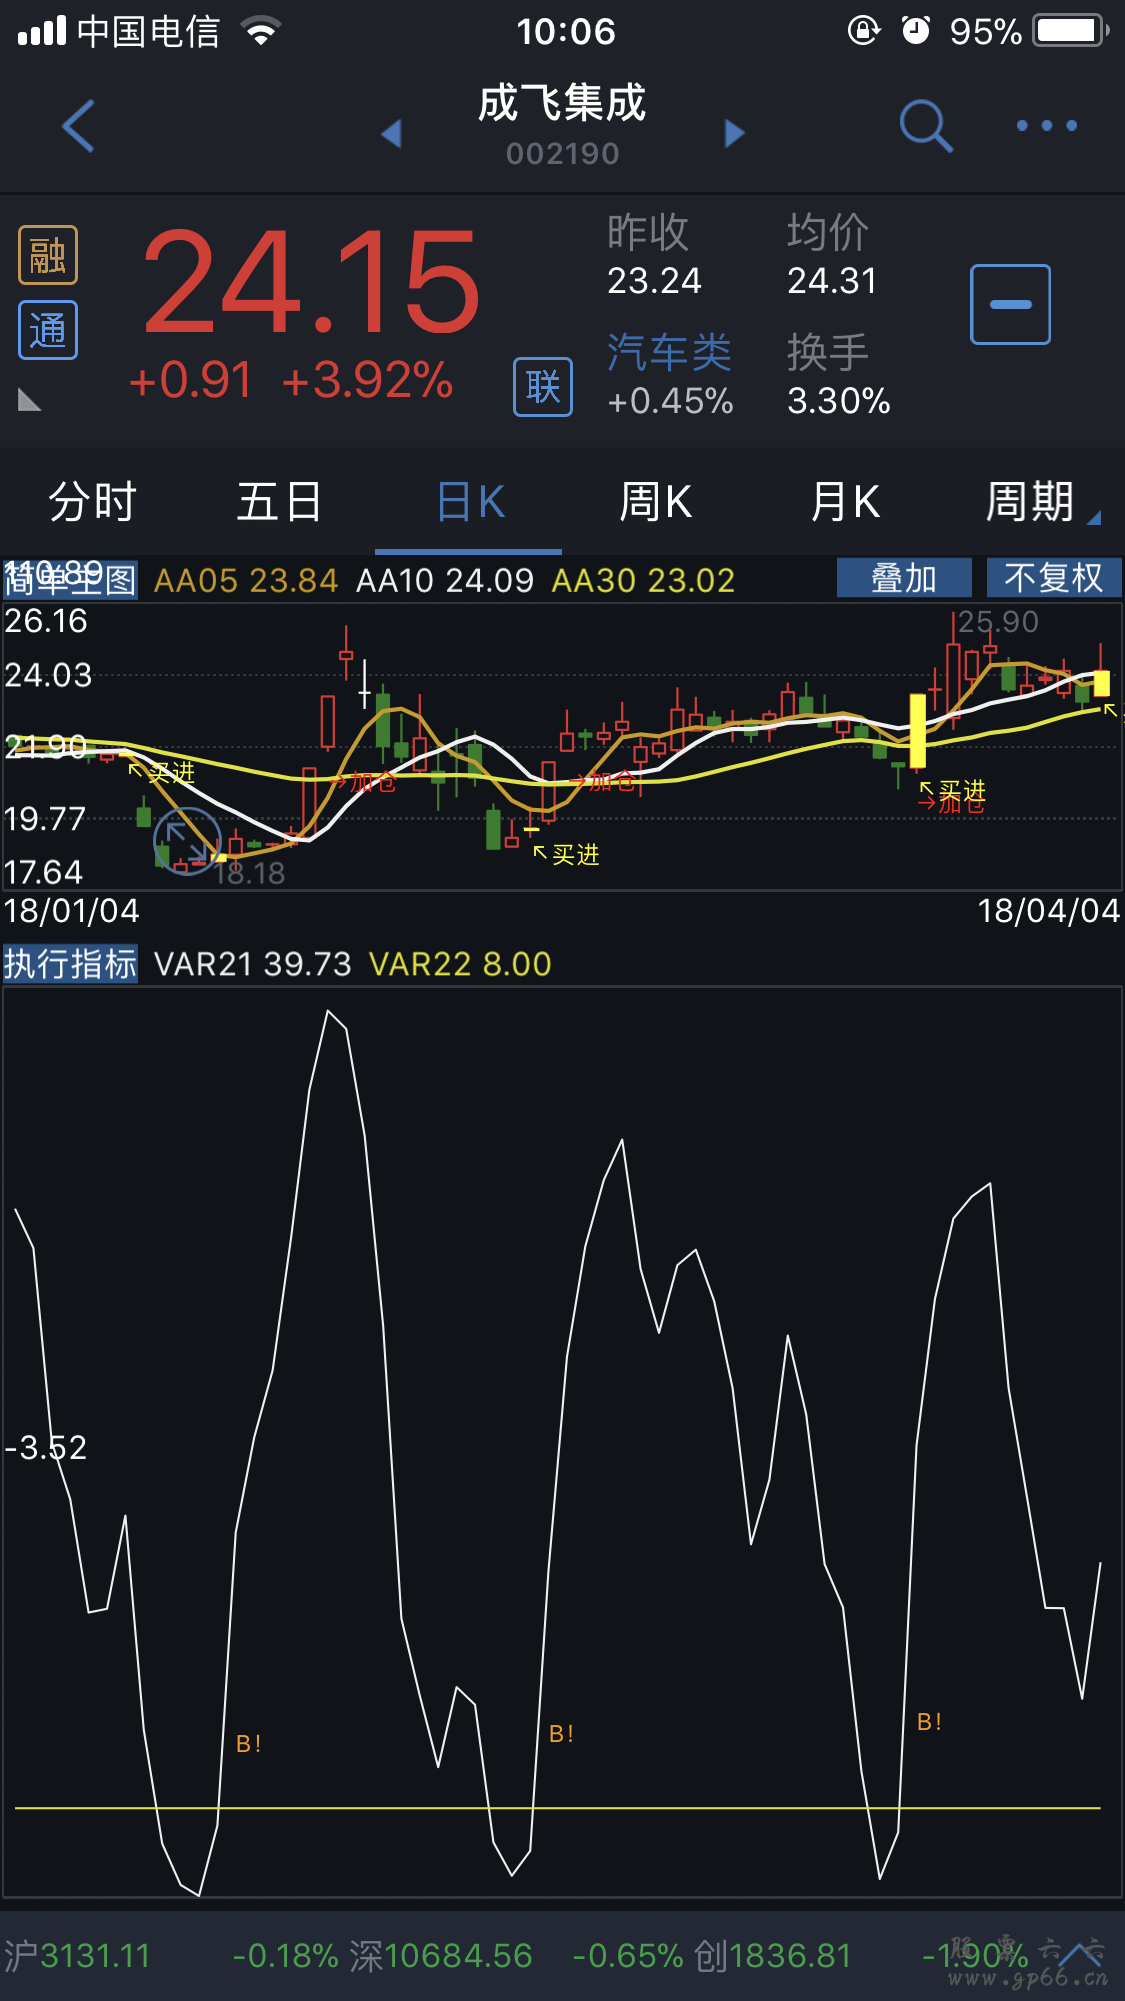Screen dimensions: 1125x2001
Task: Tap the price change +3.92%
Action: (367, 380)
